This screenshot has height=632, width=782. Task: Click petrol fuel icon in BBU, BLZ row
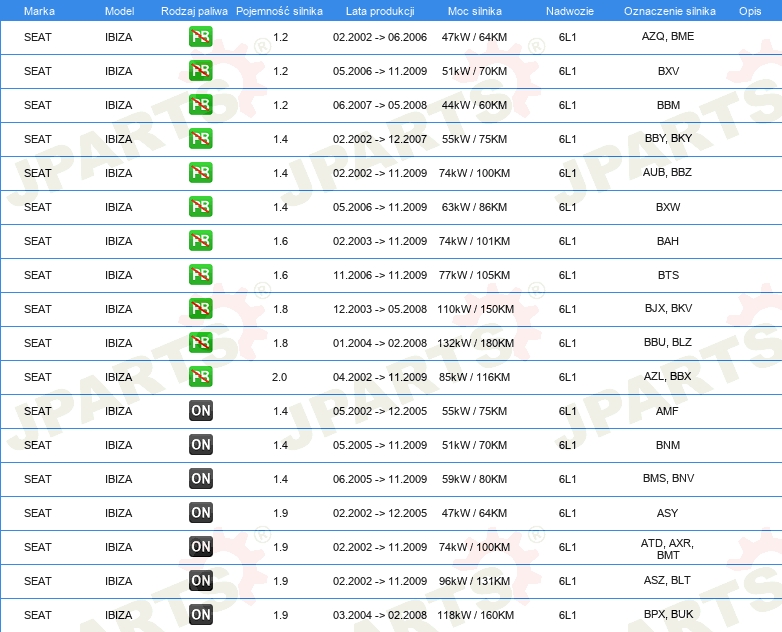point(200,342)
